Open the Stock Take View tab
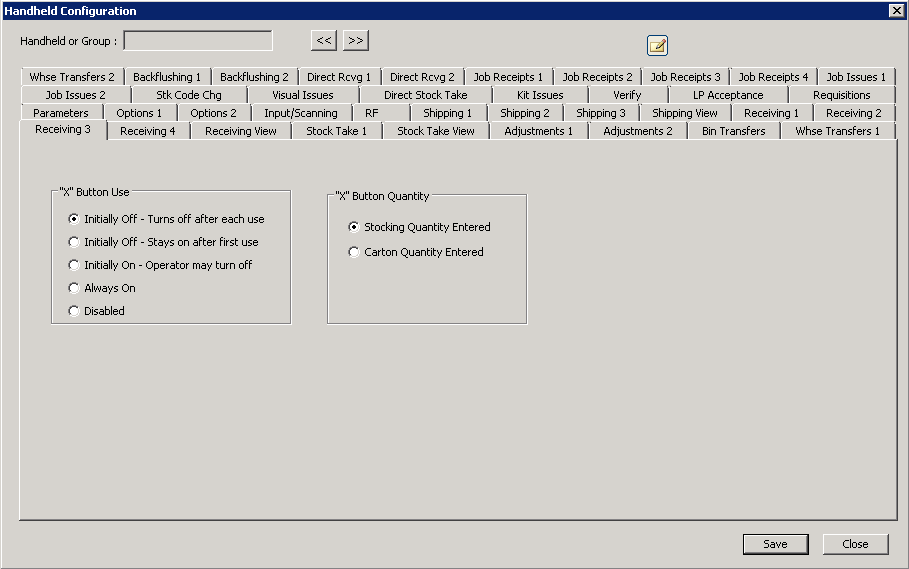 435,131
